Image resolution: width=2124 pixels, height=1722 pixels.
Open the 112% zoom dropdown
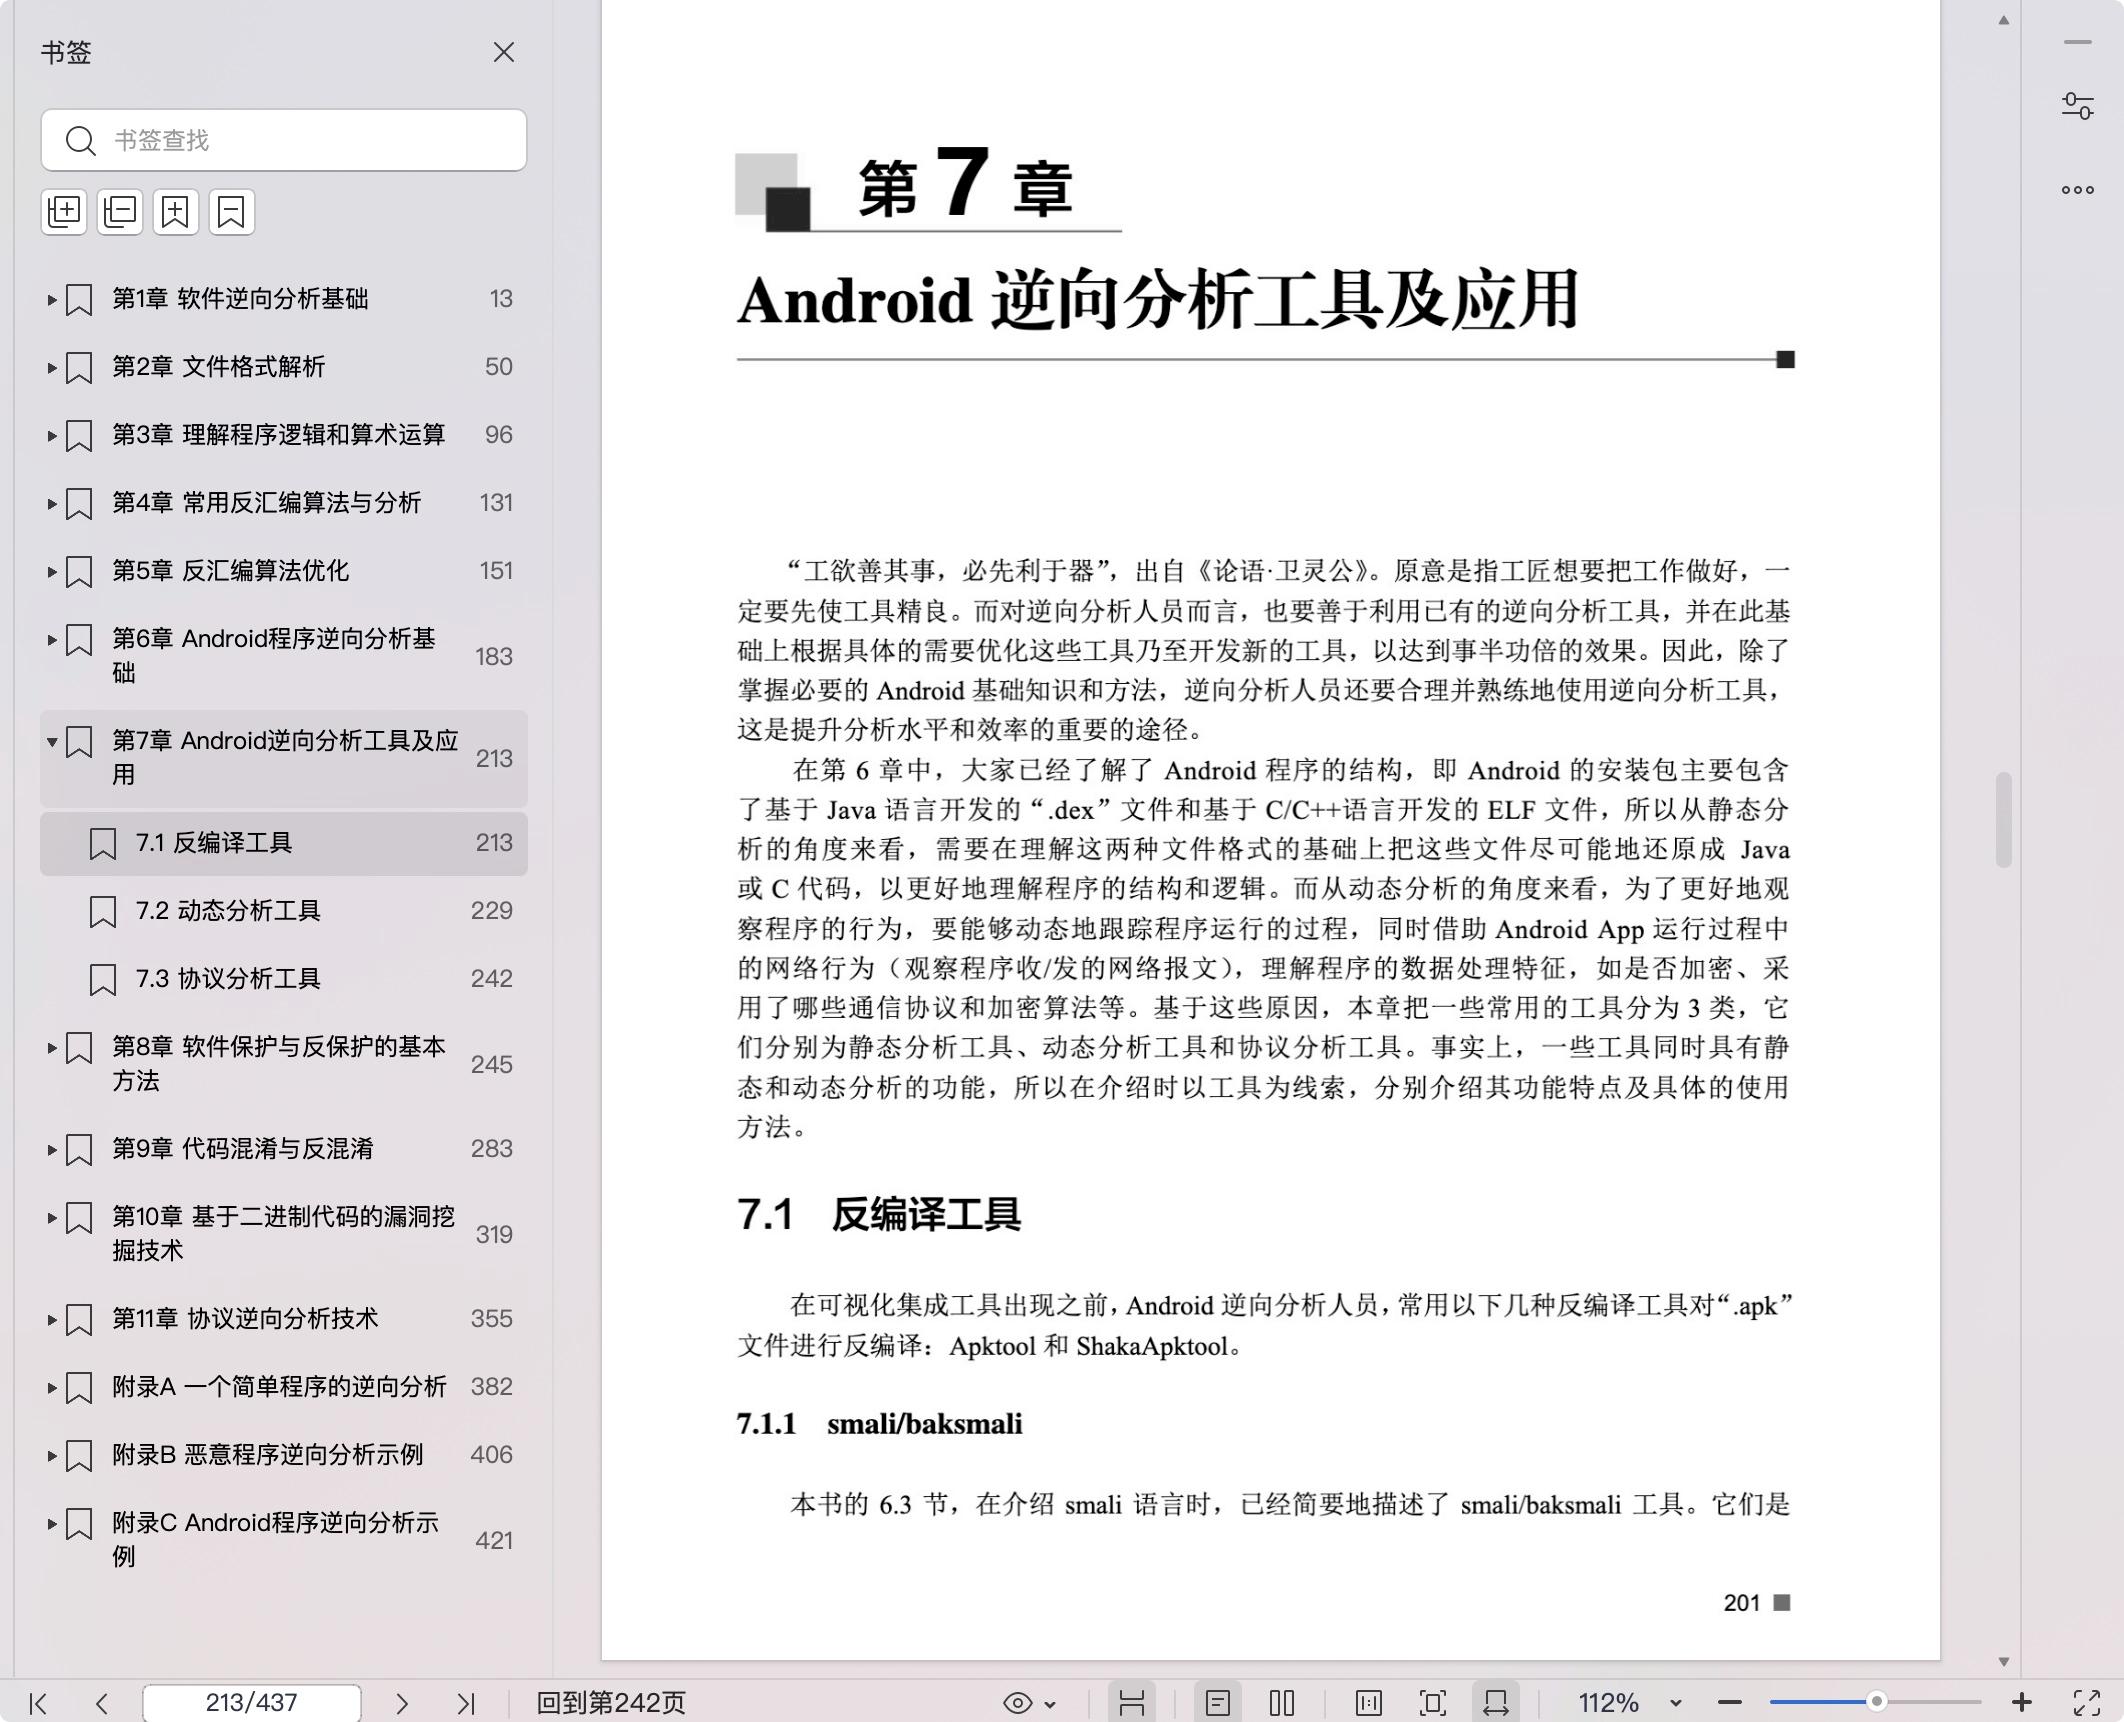point(1676,1703)
